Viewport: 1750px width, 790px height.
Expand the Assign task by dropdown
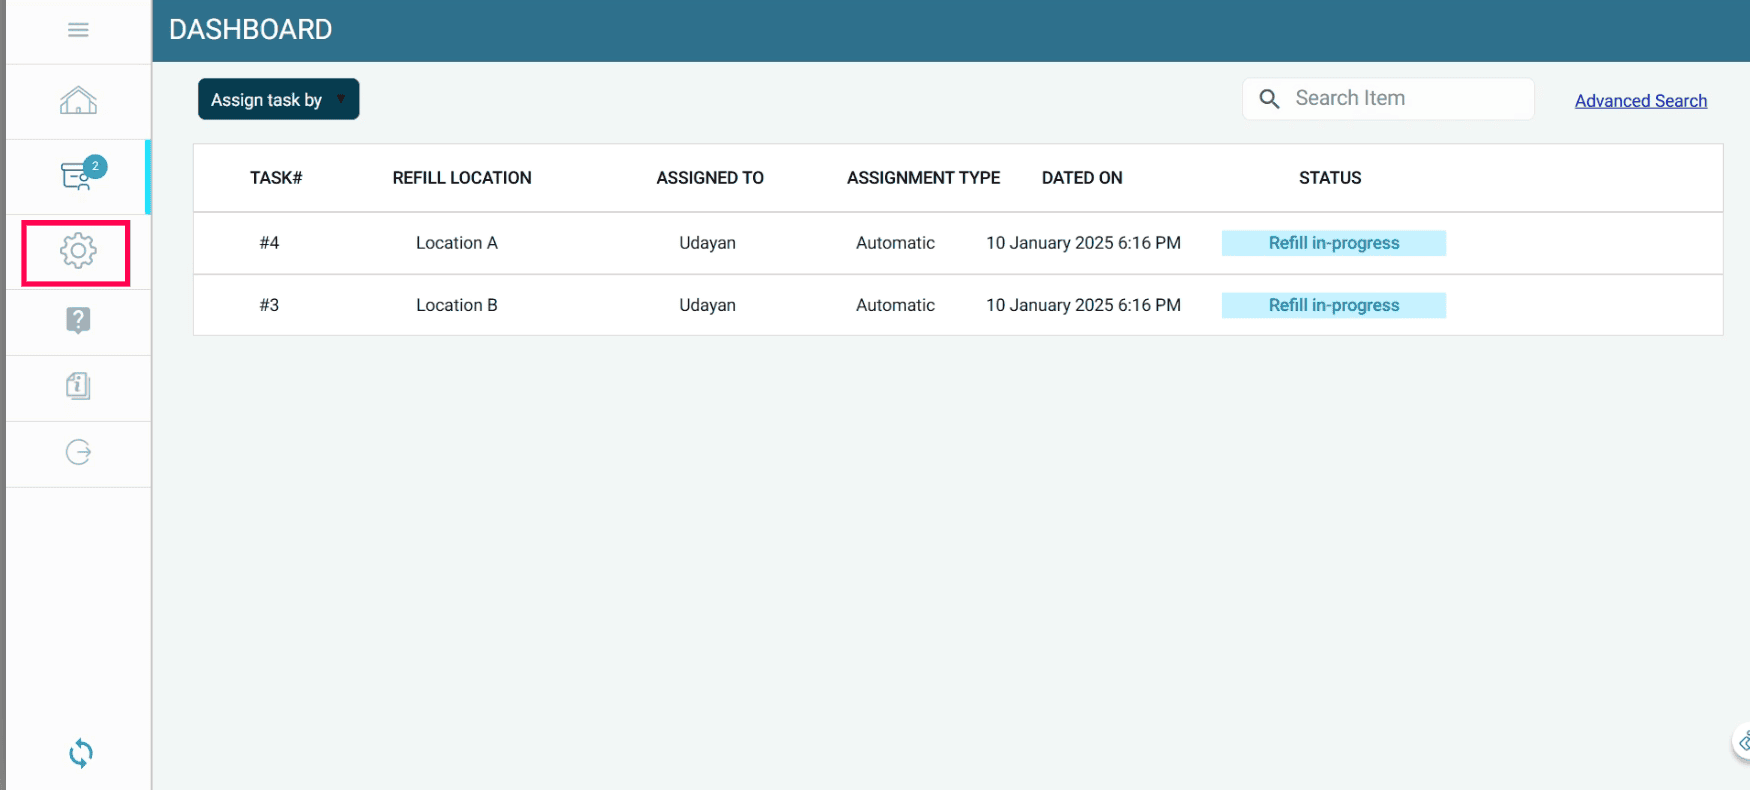click(x=278, y=100)
